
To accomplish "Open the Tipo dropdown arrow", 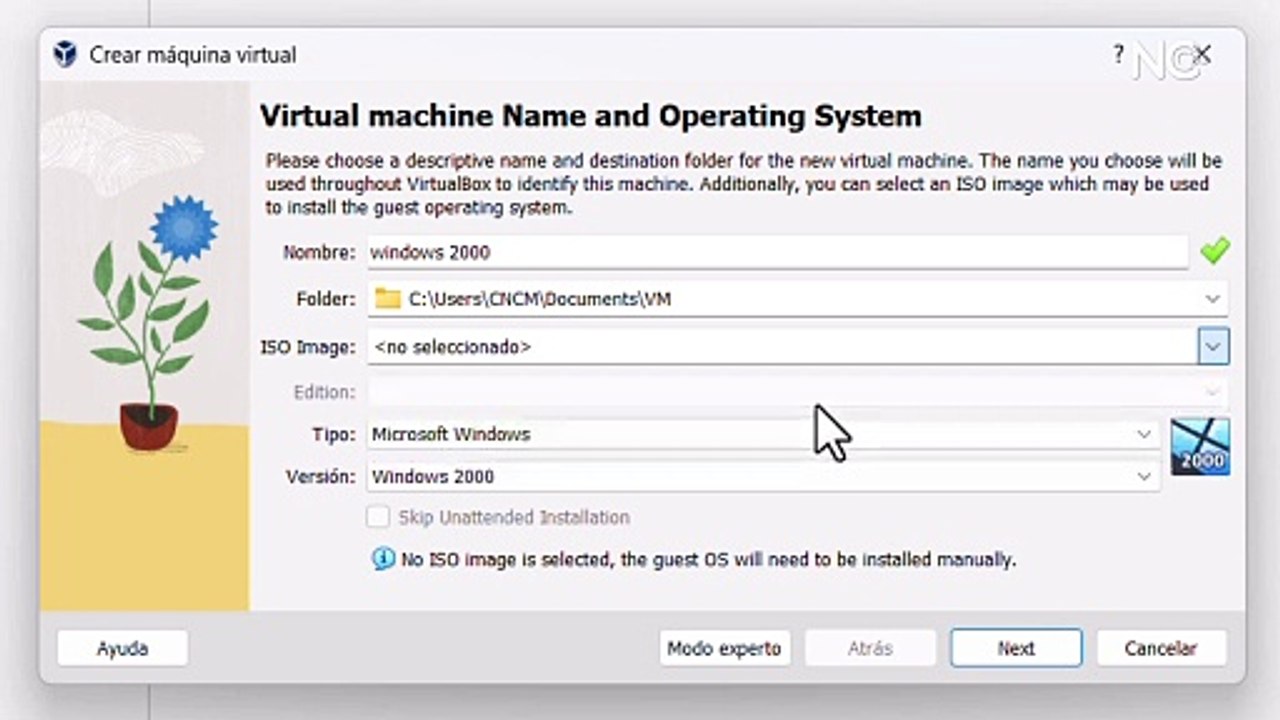I will coord(1144,434).
